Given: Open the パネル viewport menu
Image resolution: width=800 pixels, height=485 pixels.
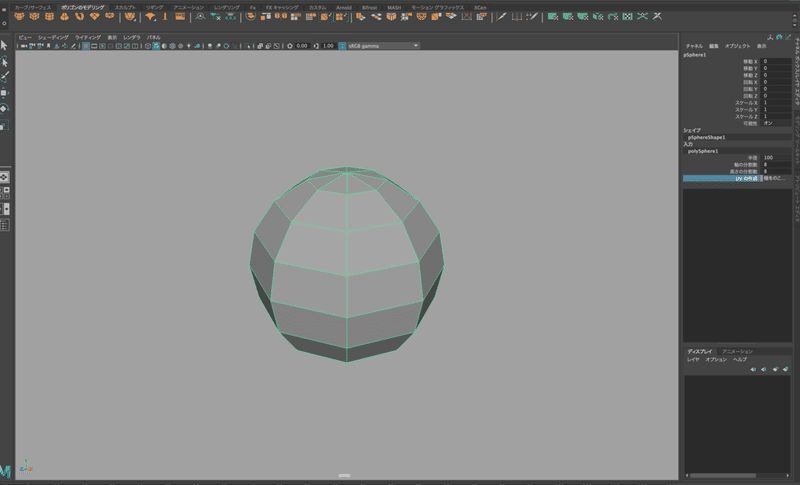Looking at the screenshot, I should pos(154,38).
